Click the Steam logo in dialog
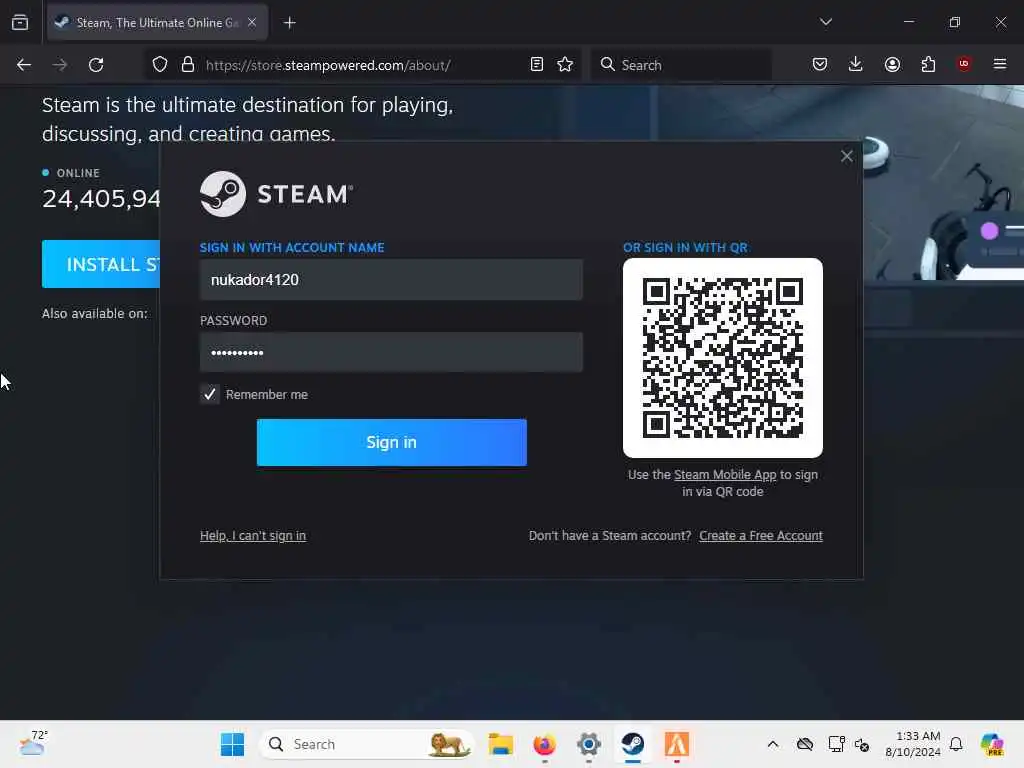The width and height of the screenshot is (1024, 768). point(276,194)
